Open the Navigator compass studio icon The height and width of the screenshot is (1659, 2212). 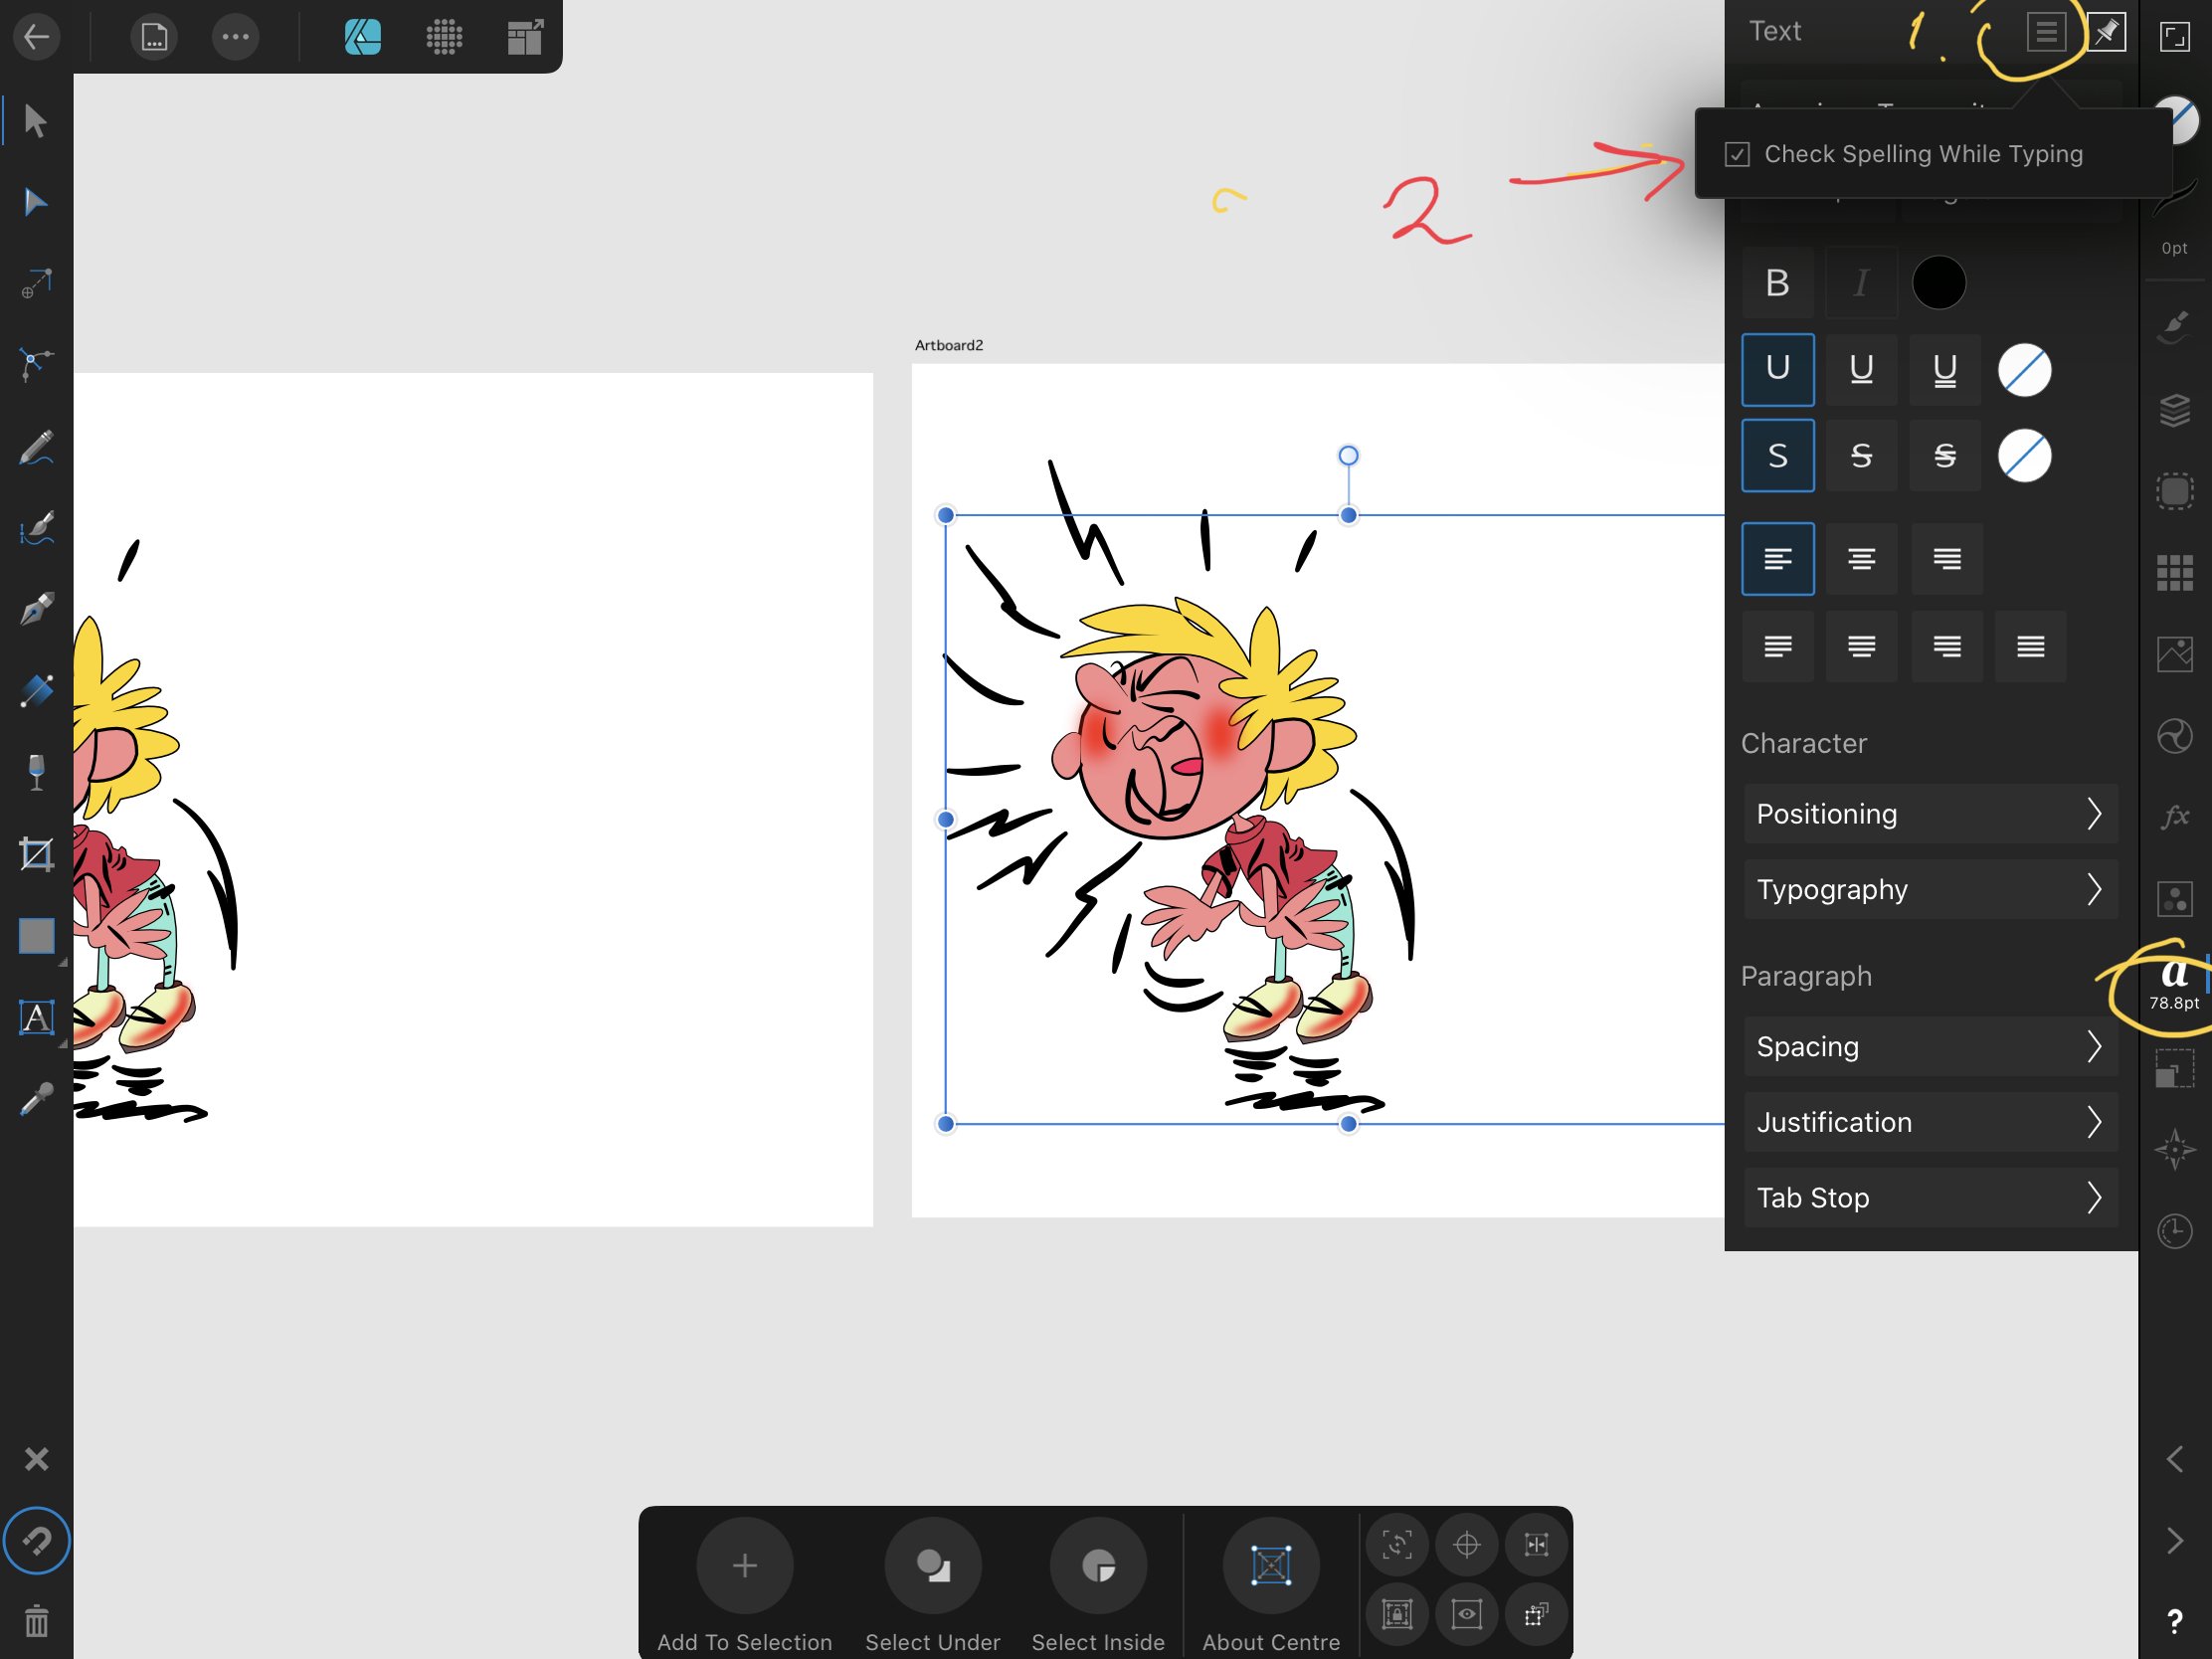pos(2175,1149)
